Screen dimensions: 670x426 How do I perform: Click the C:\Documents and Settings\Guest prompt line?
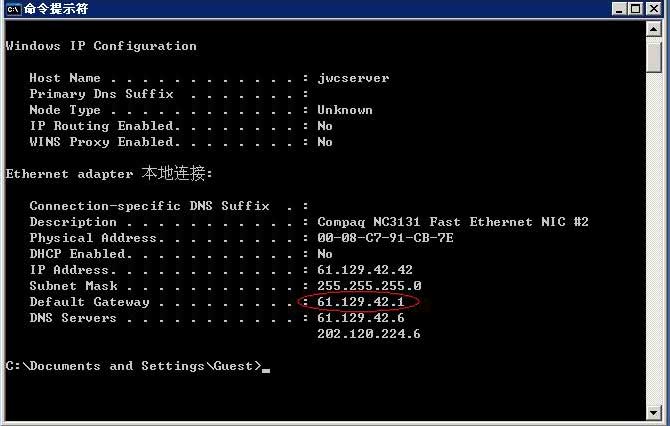point(133,366)
